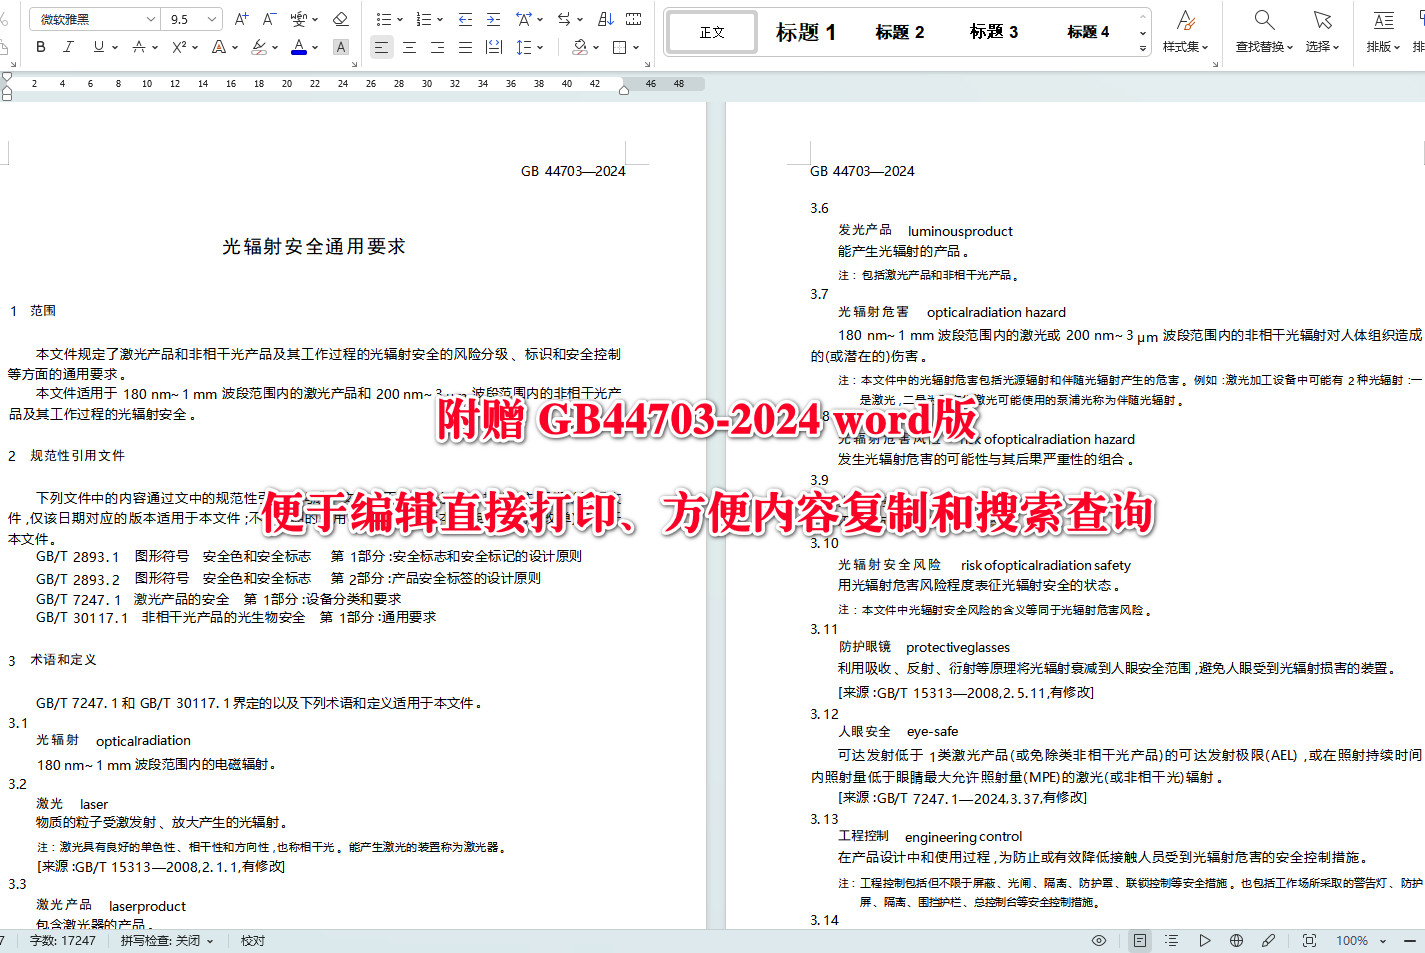Apply 标题 1 heading style
Image resolution: width=1425 pixels, height=953 pixels.
[806, 32]
